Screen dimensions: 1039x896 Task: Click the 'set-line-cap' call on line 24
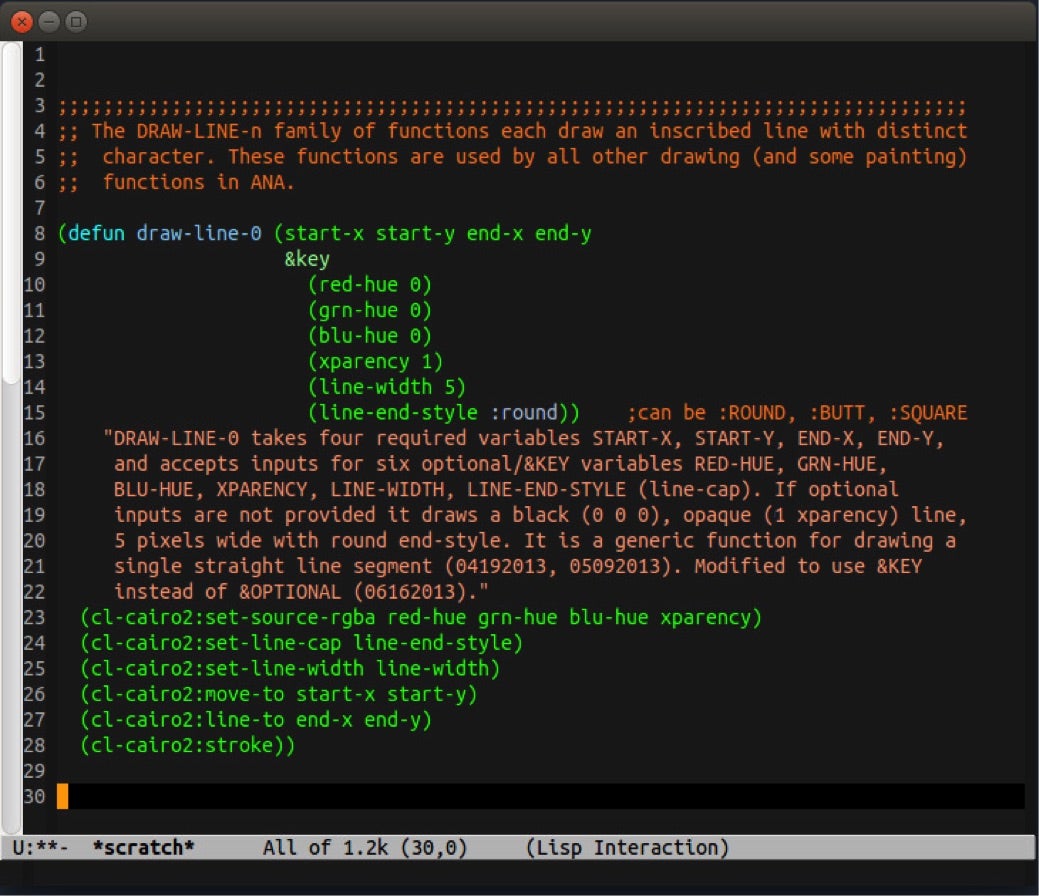(273, 644)
